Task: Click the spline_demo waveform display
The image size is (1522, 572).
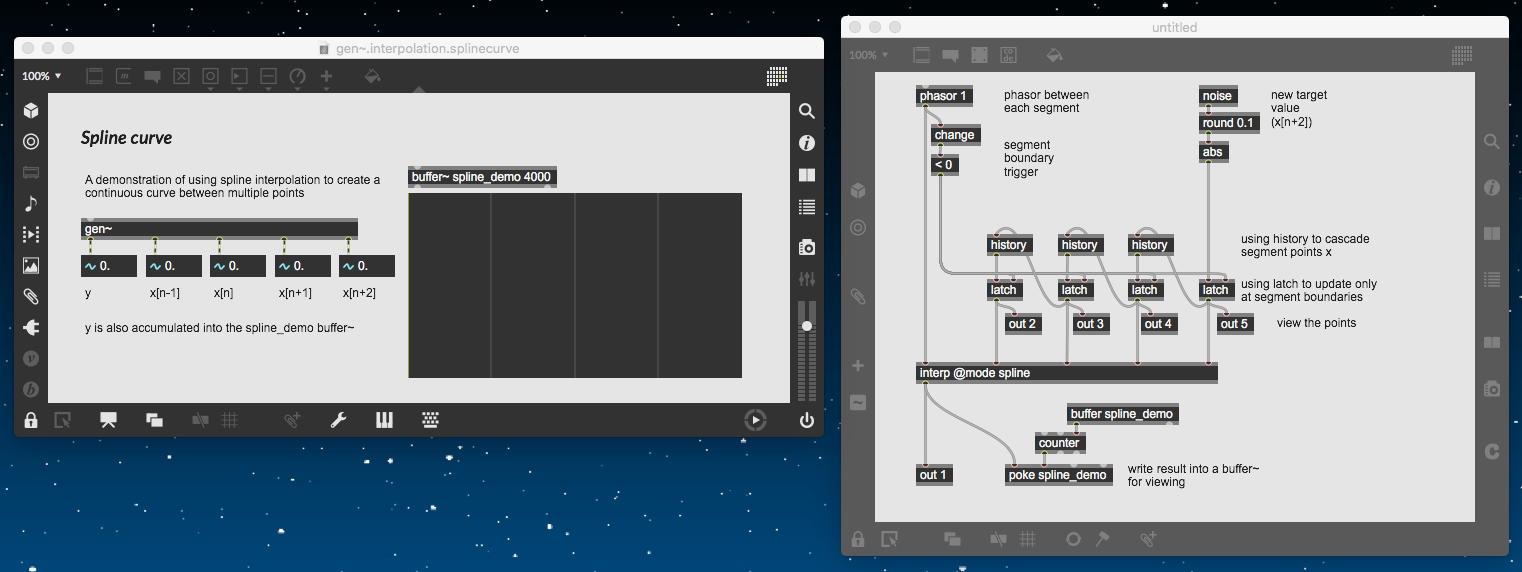Action: tap(575, 285)
